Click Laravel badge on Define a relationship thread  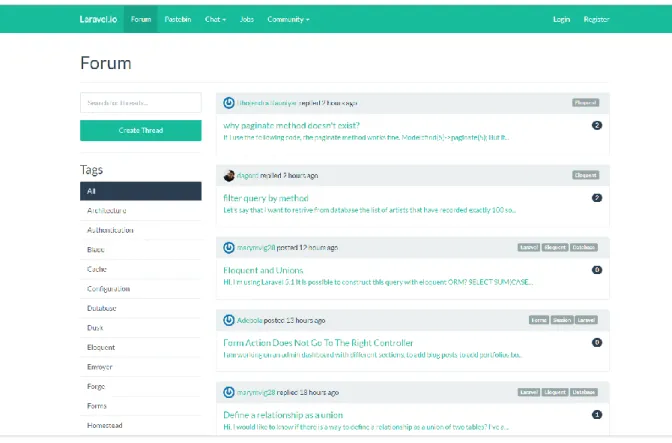pyautogui.click(x=528, y=392)
